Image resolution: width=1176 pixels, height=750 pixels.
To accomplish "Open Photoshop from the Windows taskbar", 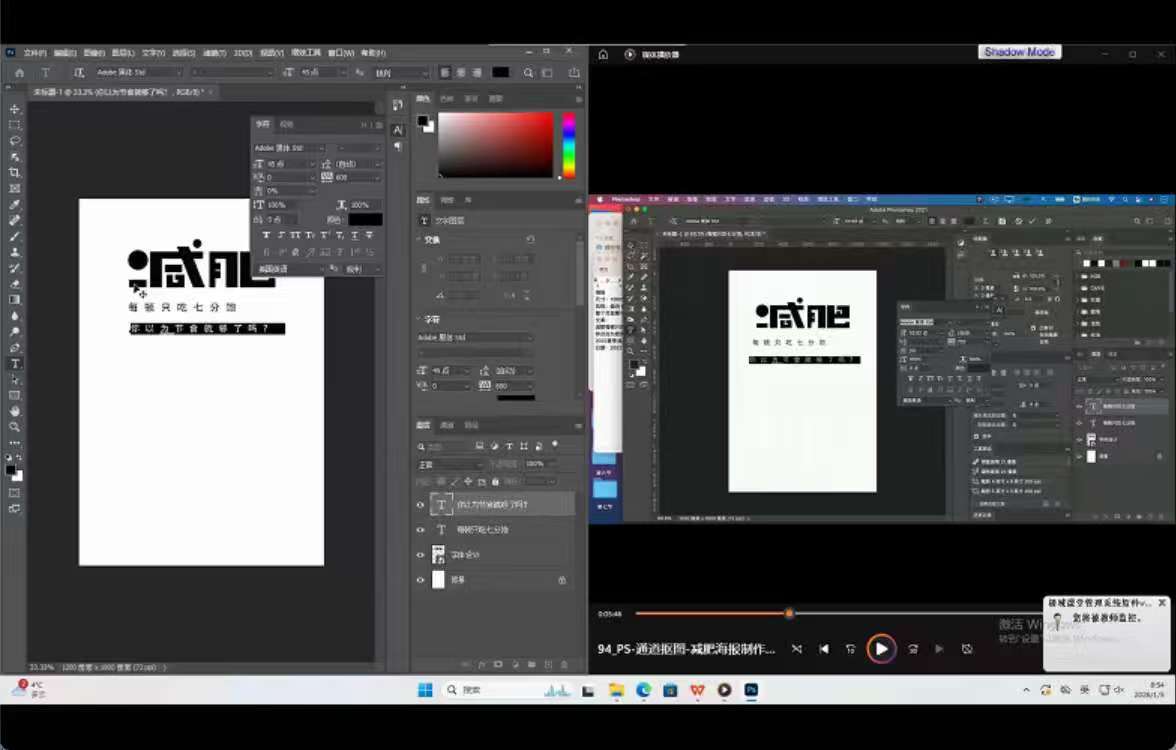I will click(751, 690).
